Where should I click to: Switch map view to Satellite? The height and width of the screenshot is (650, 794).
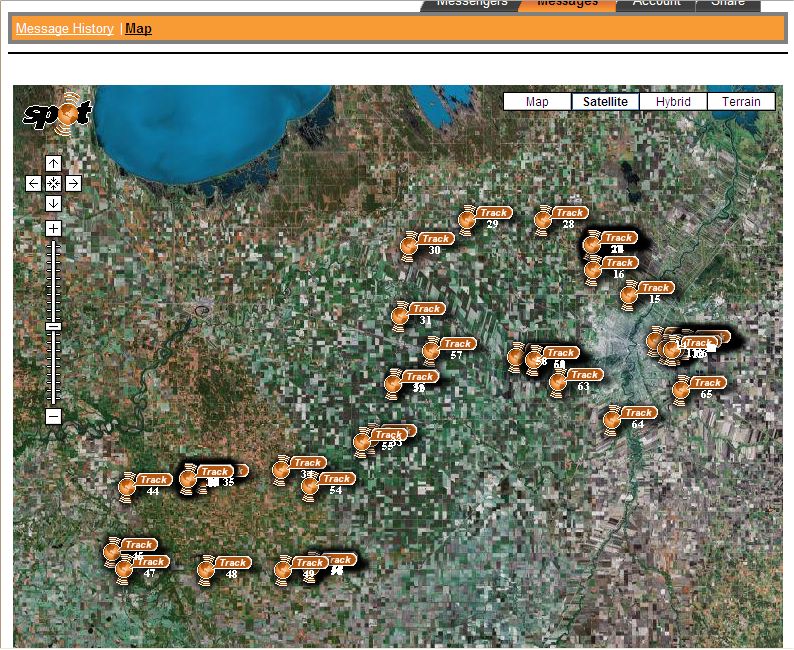pyautogui.click(x=605, y=101)
